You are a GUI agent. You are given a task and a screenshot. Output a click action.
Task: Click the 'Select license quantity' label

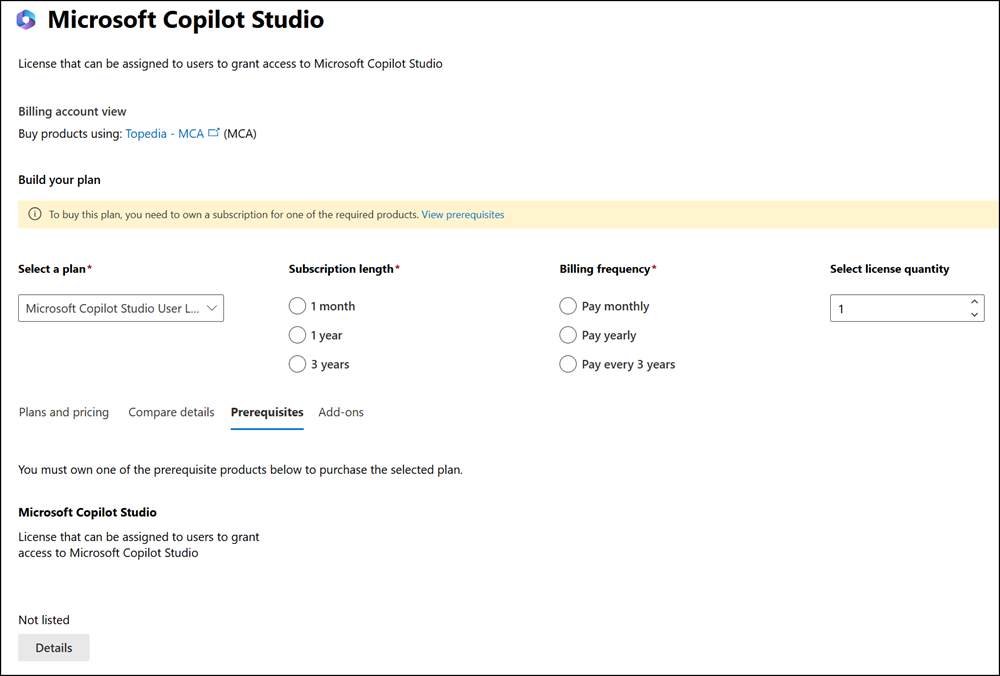coord(890,268)
